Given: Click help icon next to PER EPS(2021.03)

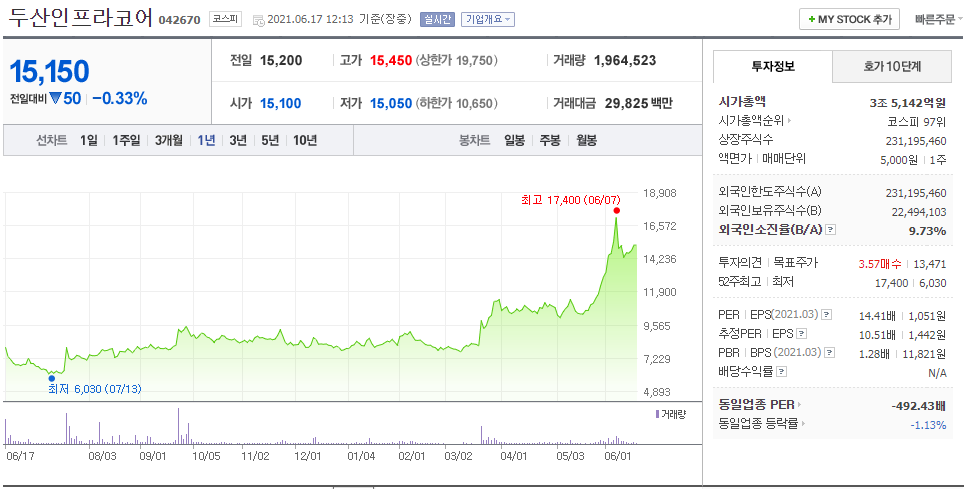Looking at the screenshot, I should click(x=826, y=314).
